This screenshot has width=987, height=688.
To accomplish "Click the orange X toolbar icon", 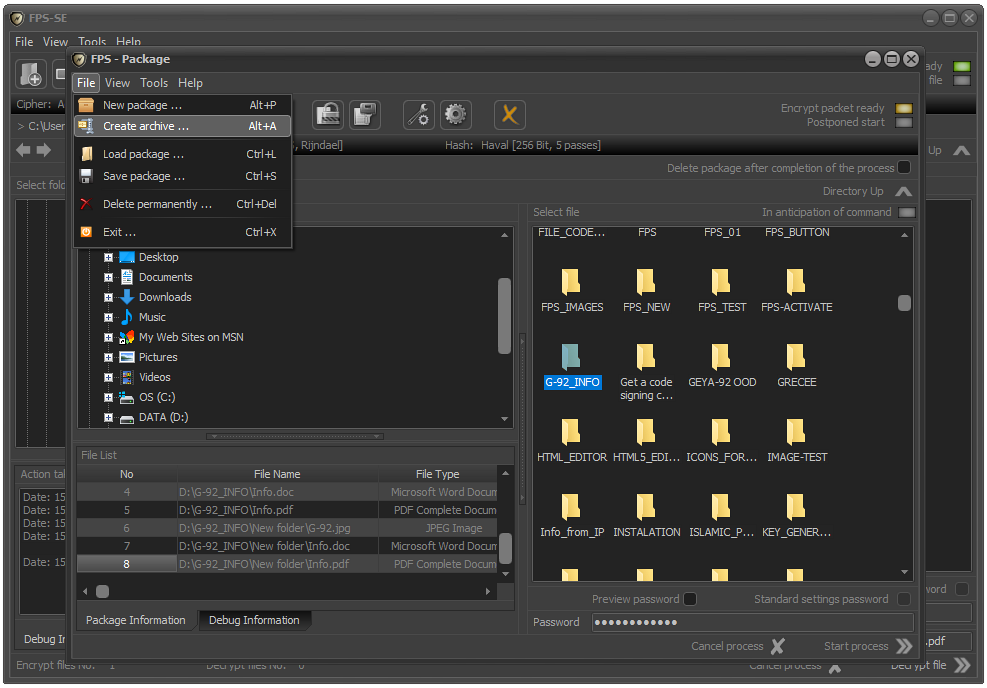I will [x=510, y=115].
